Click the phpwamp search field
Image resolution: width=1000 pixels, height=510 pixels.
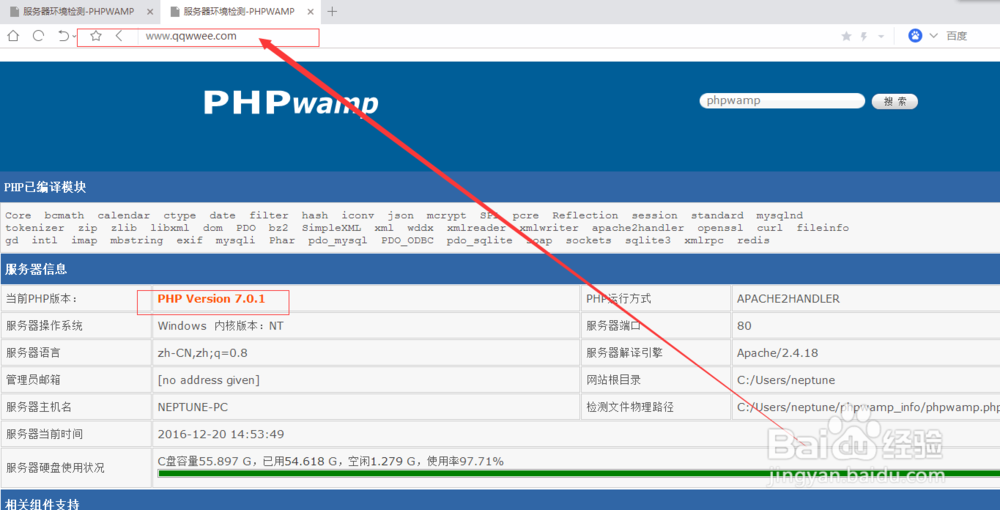(x=782, y=101)
